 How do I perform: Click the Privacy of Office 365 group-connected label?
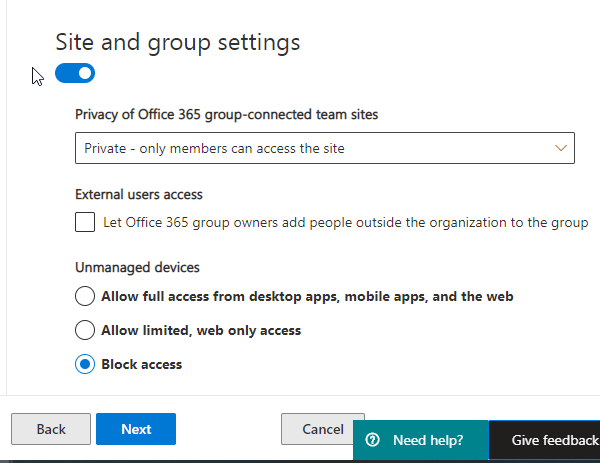[x=226, y=114]
